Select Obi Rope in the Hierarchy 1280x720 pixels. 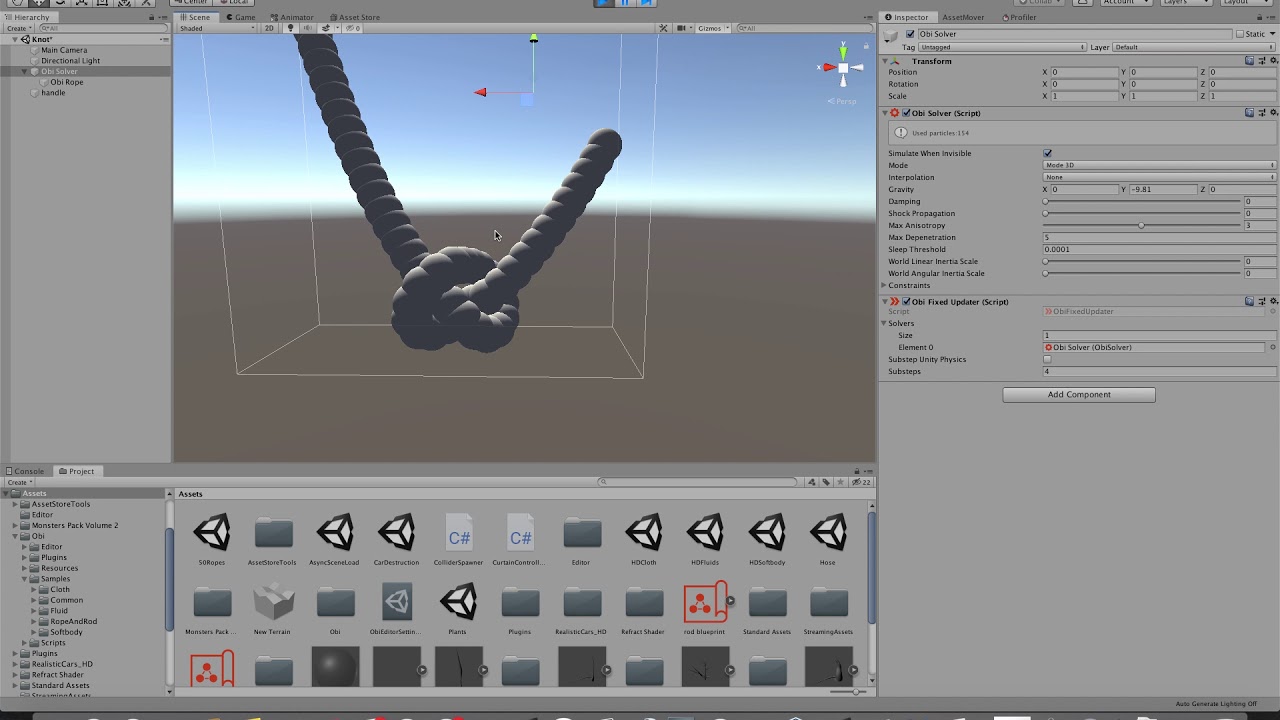[x=67, y=82]
